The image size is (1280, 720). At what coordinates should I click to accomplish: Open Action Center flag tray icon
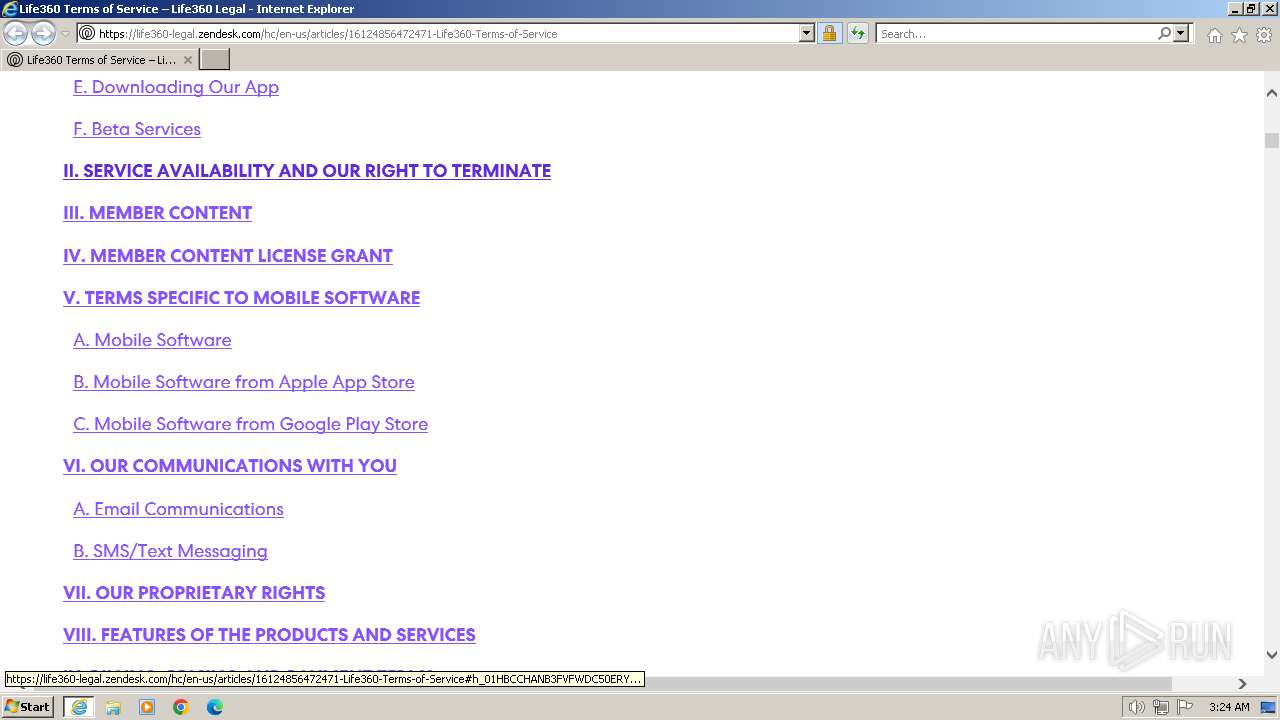click(x=1185, y=707)
